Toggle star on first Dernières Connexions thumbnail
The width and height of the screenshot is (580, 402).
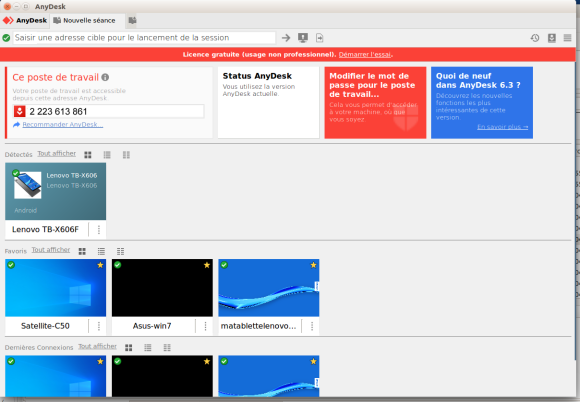pyautogui.click(x=100, y=361)
